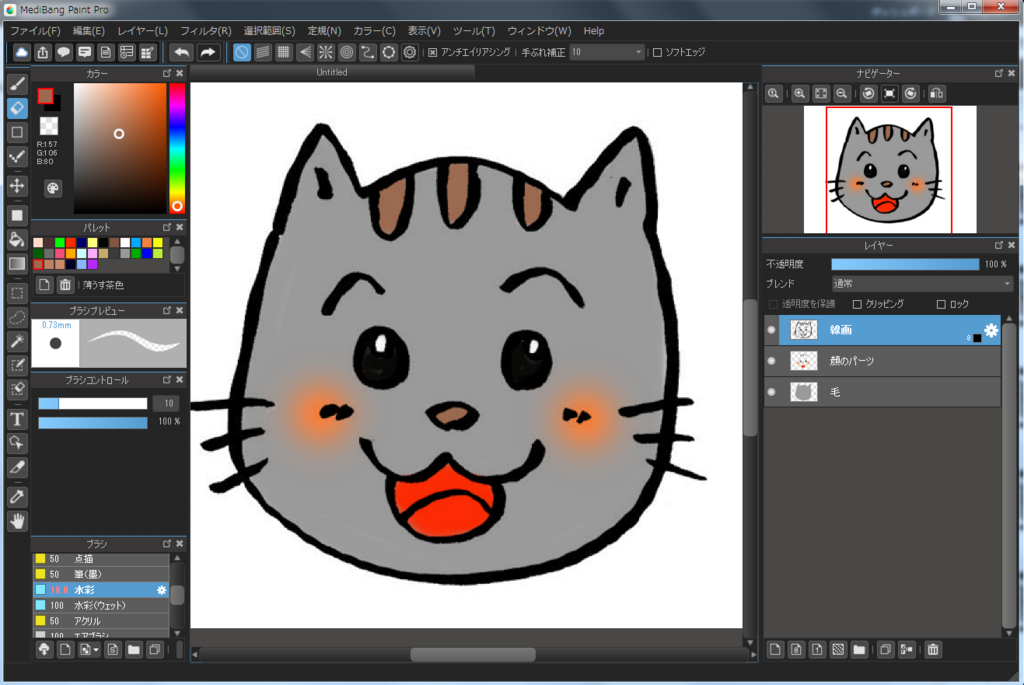Screen dimensions: 1024x685
Task: Select the 点描 brush
Action: (x=101, y=559)
